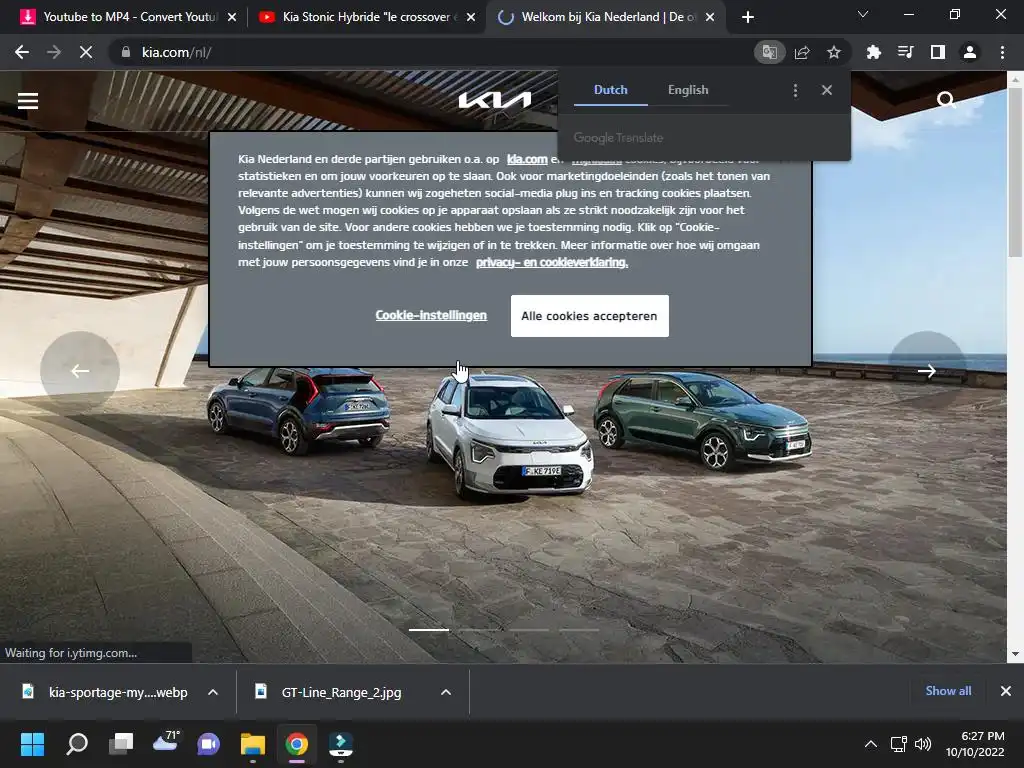Open Windows taskbar search
The height and width of the screenshot is (768, 1024).
click(x=77, y=744)
